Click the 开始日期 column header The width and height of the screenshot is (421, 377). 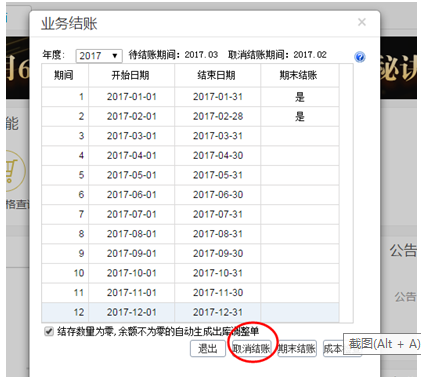131,76
